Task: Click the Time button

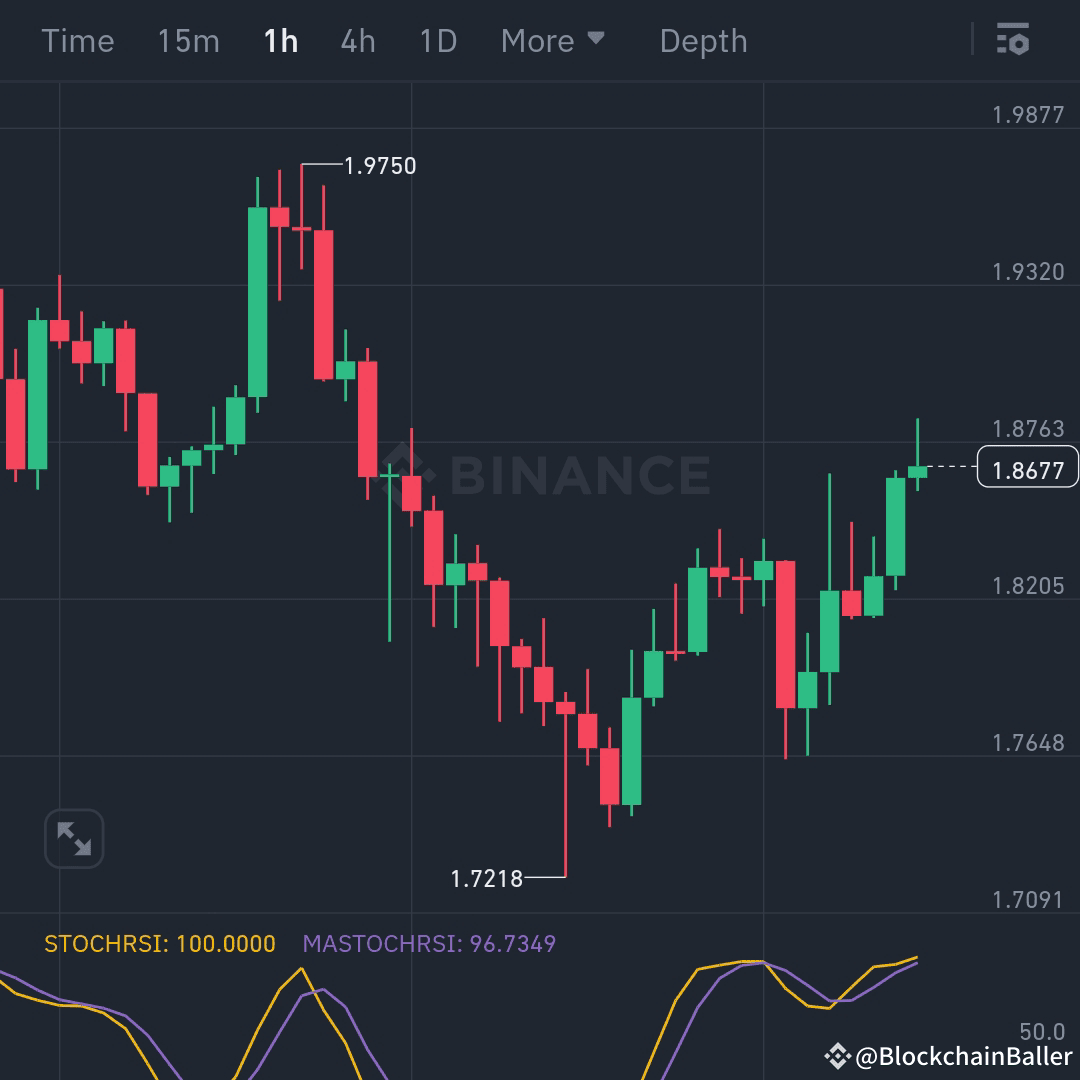Action: point(78,41)
